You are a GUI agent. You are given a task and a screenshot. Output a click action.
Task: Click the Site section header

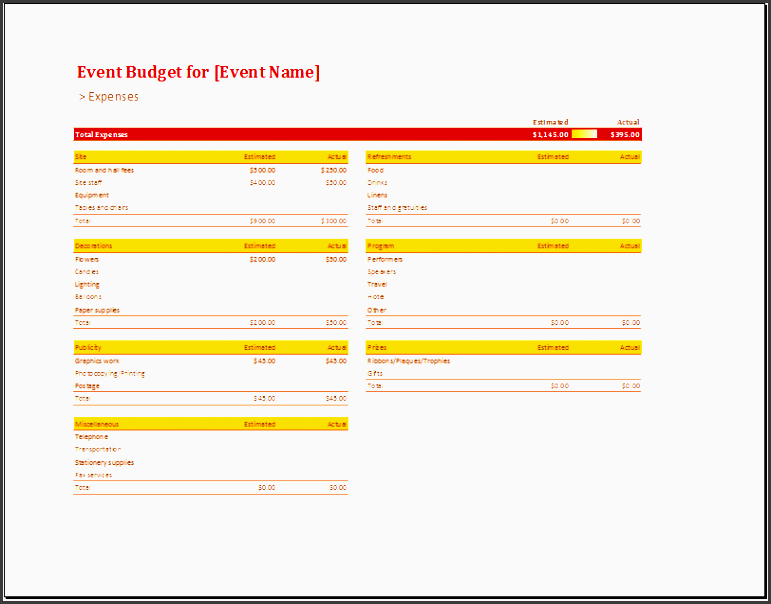(81, 157)
